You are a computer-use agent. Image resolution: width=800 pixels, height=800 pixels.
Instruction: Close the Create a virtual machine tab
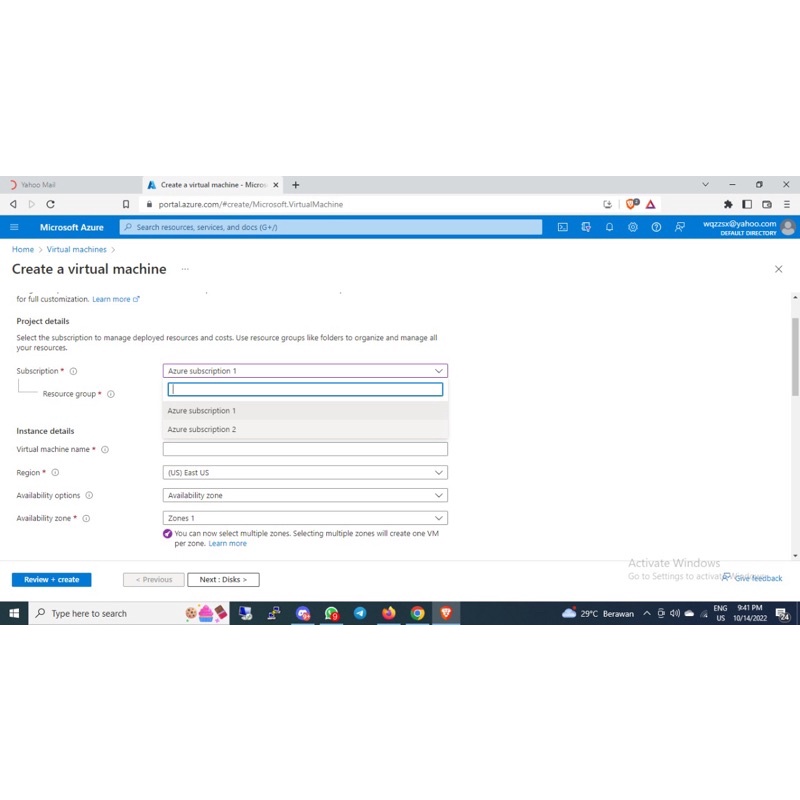point(276,185)
